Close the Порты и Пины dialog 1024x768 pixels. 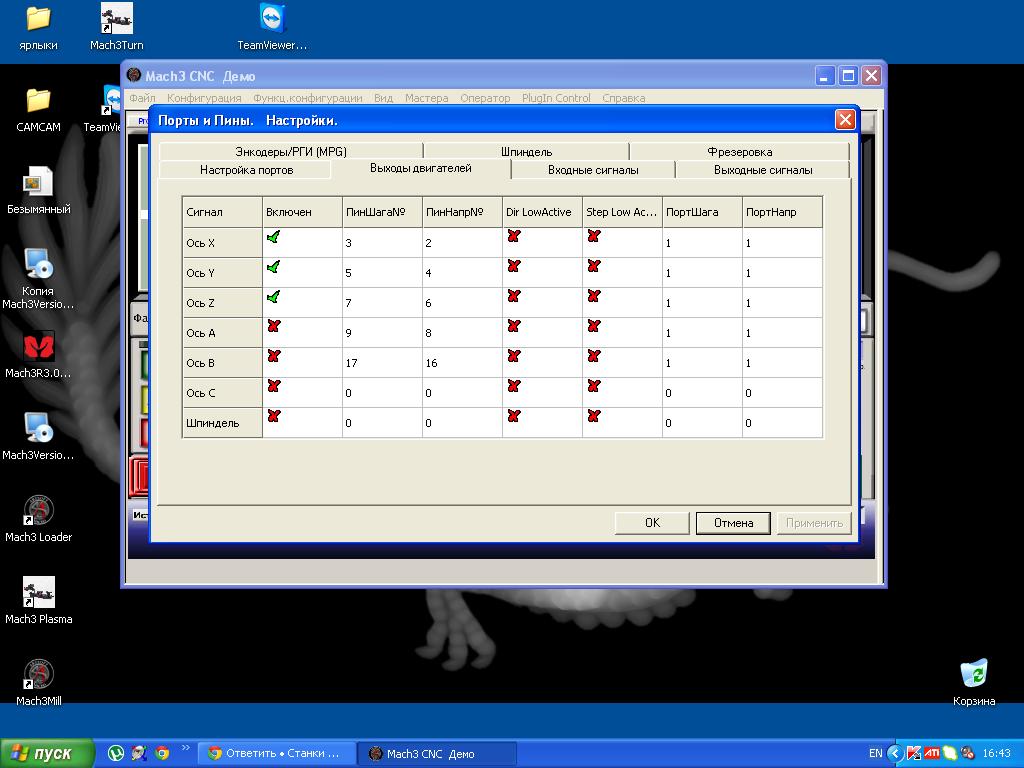pyautogui.click(x=845, y=120)
